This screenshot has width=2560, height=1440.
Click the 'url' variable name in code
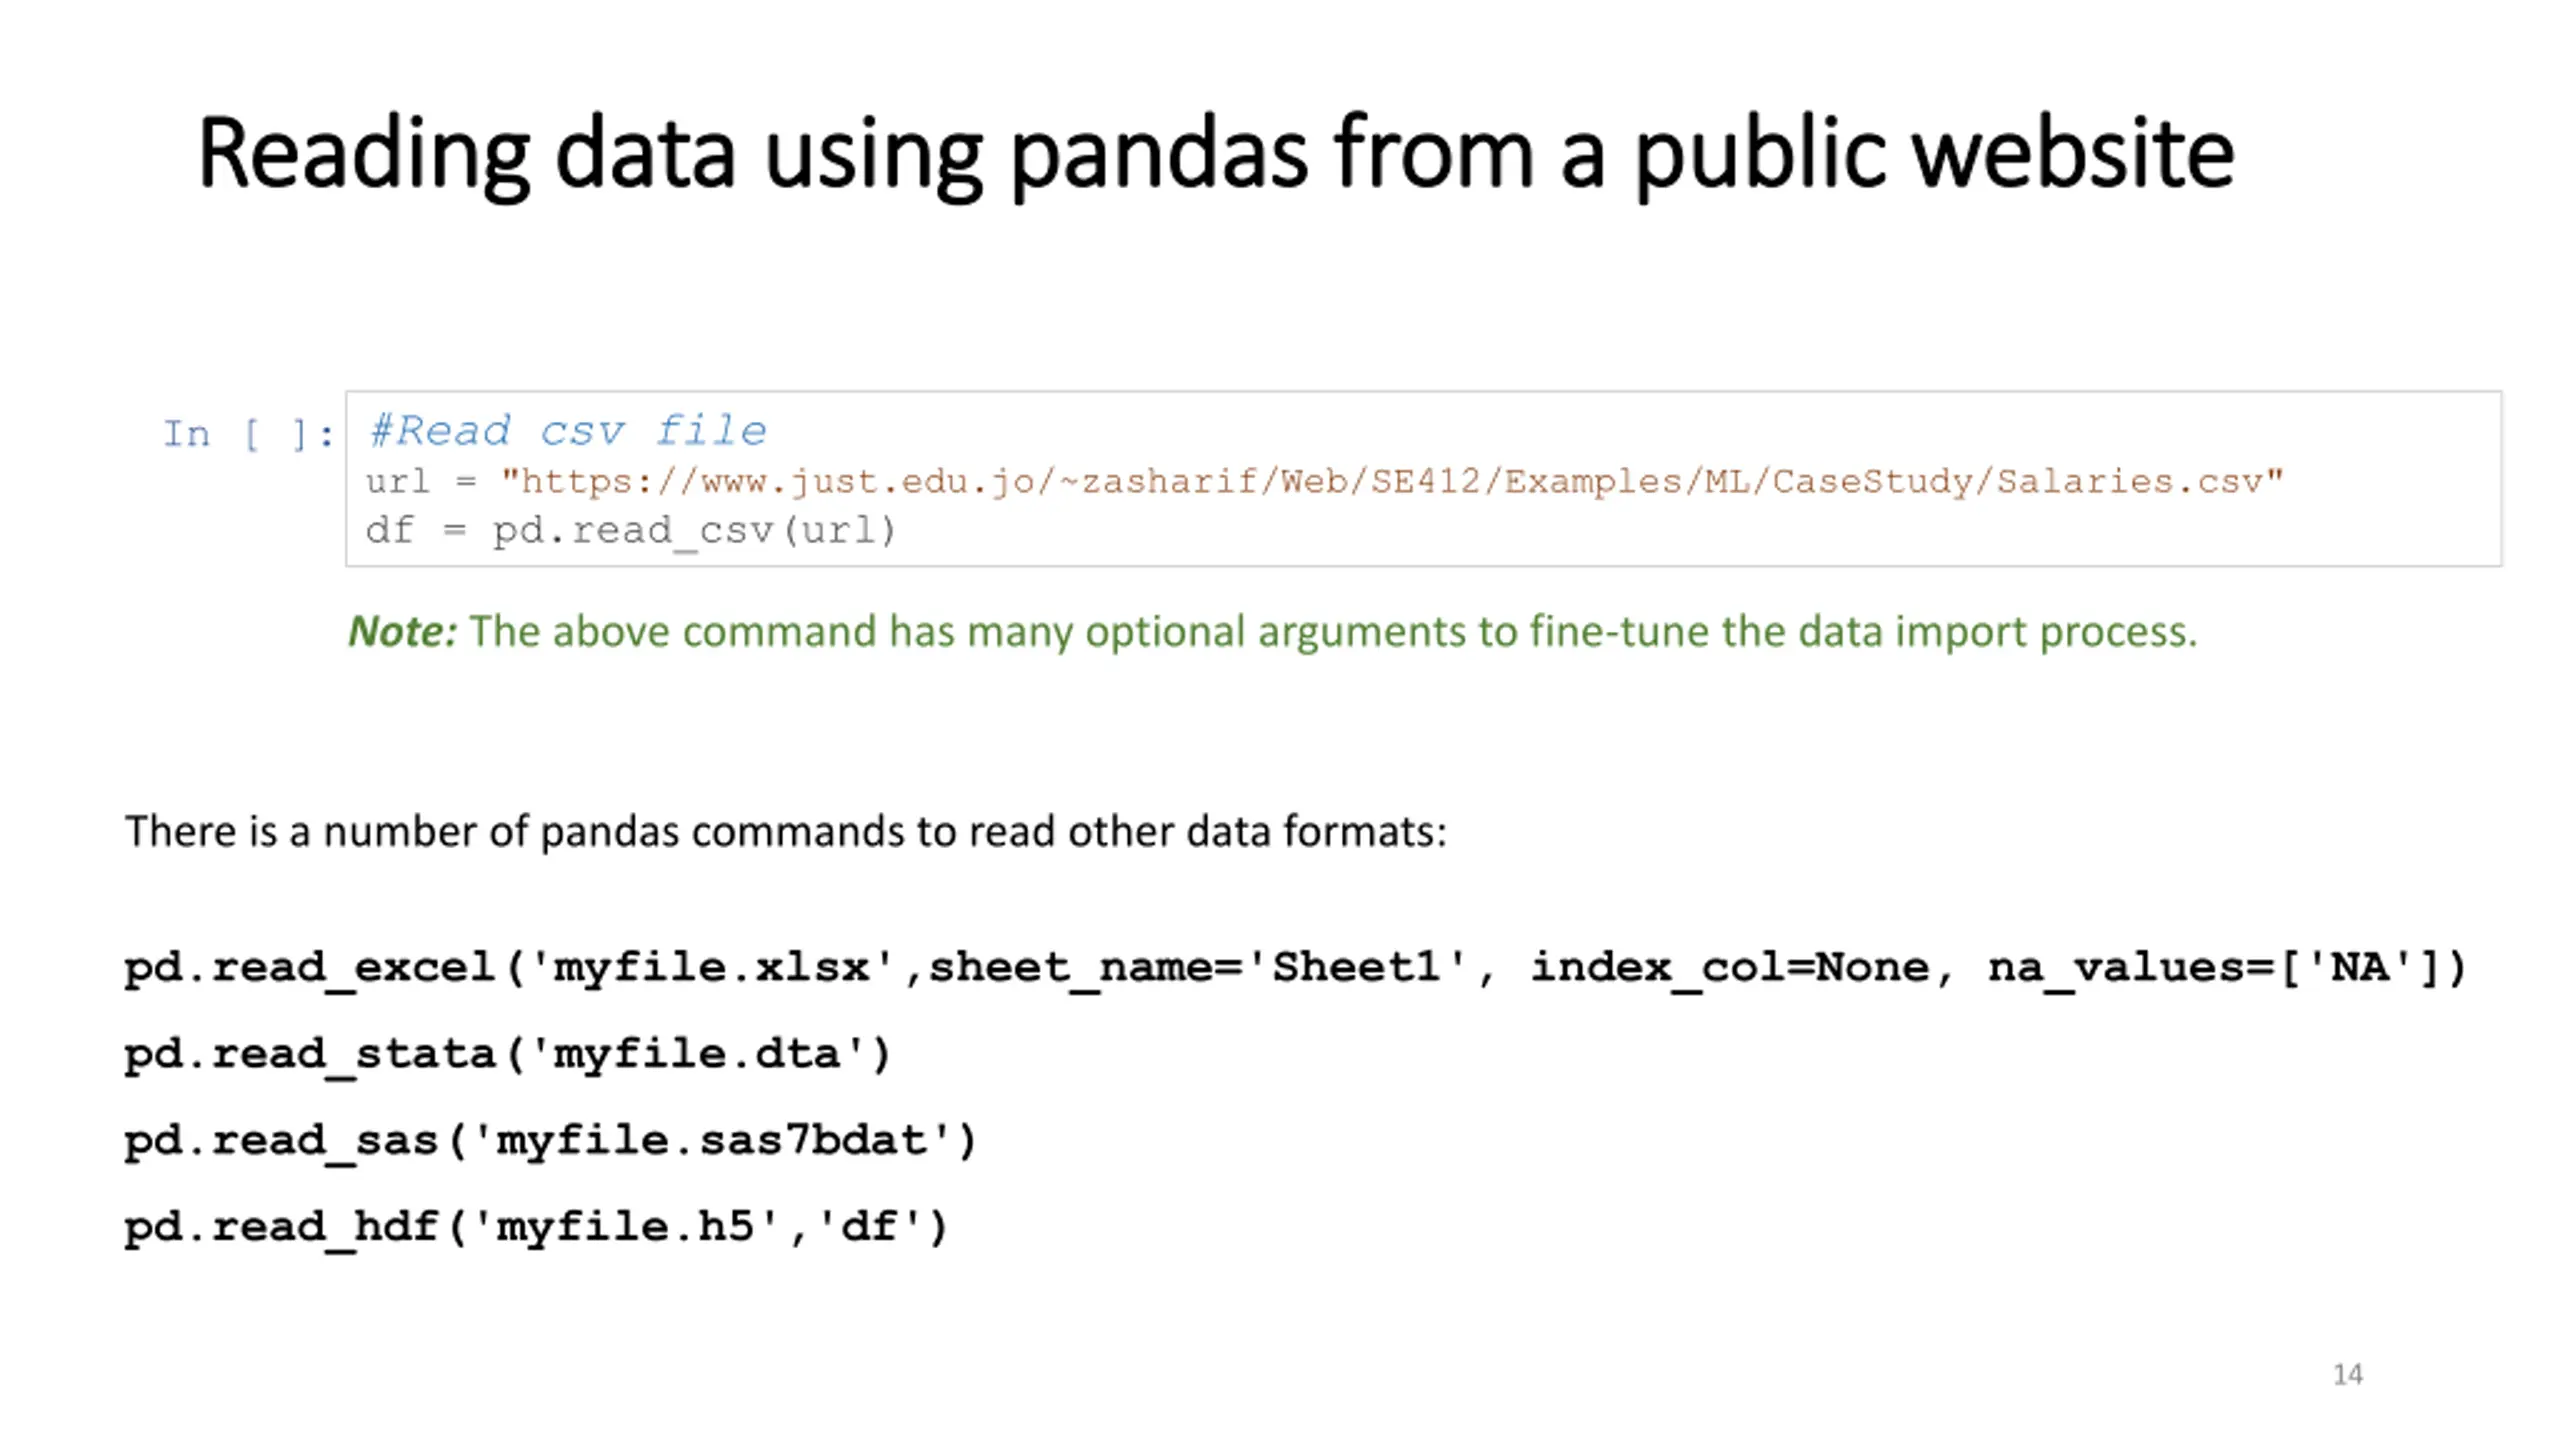[397, 482]
